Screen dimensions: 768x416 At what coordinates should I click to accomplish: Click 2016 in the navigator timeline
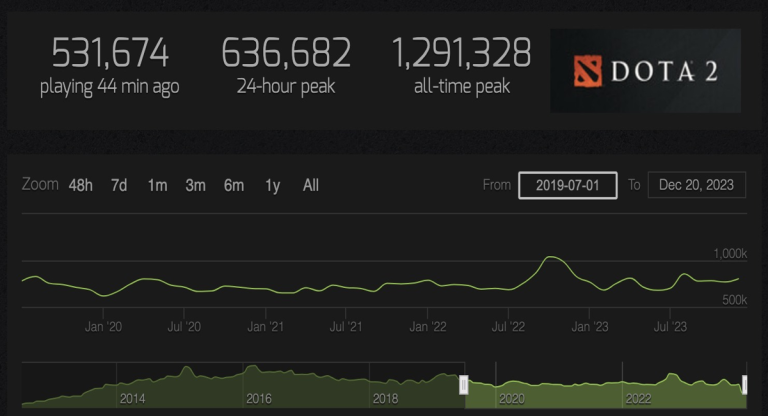(x=259, y=398)
